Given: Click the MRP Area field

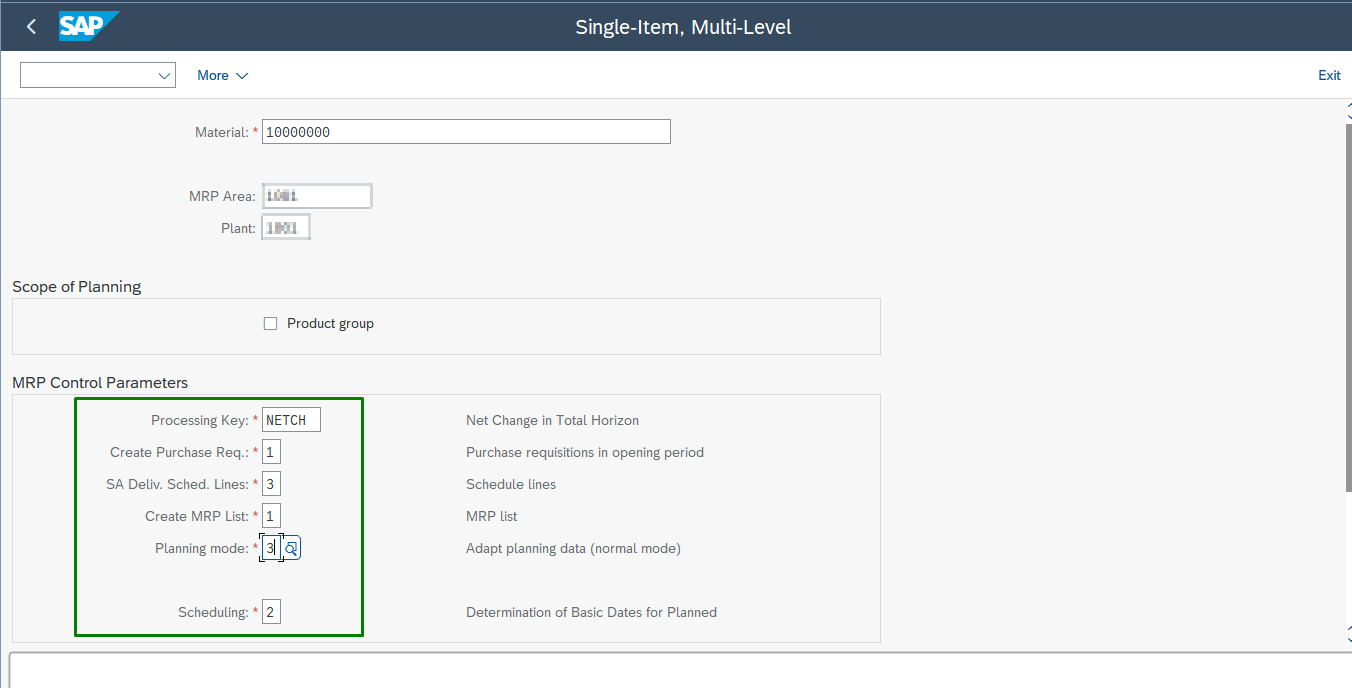Looking at the screenshot, I should coord(317,196).
